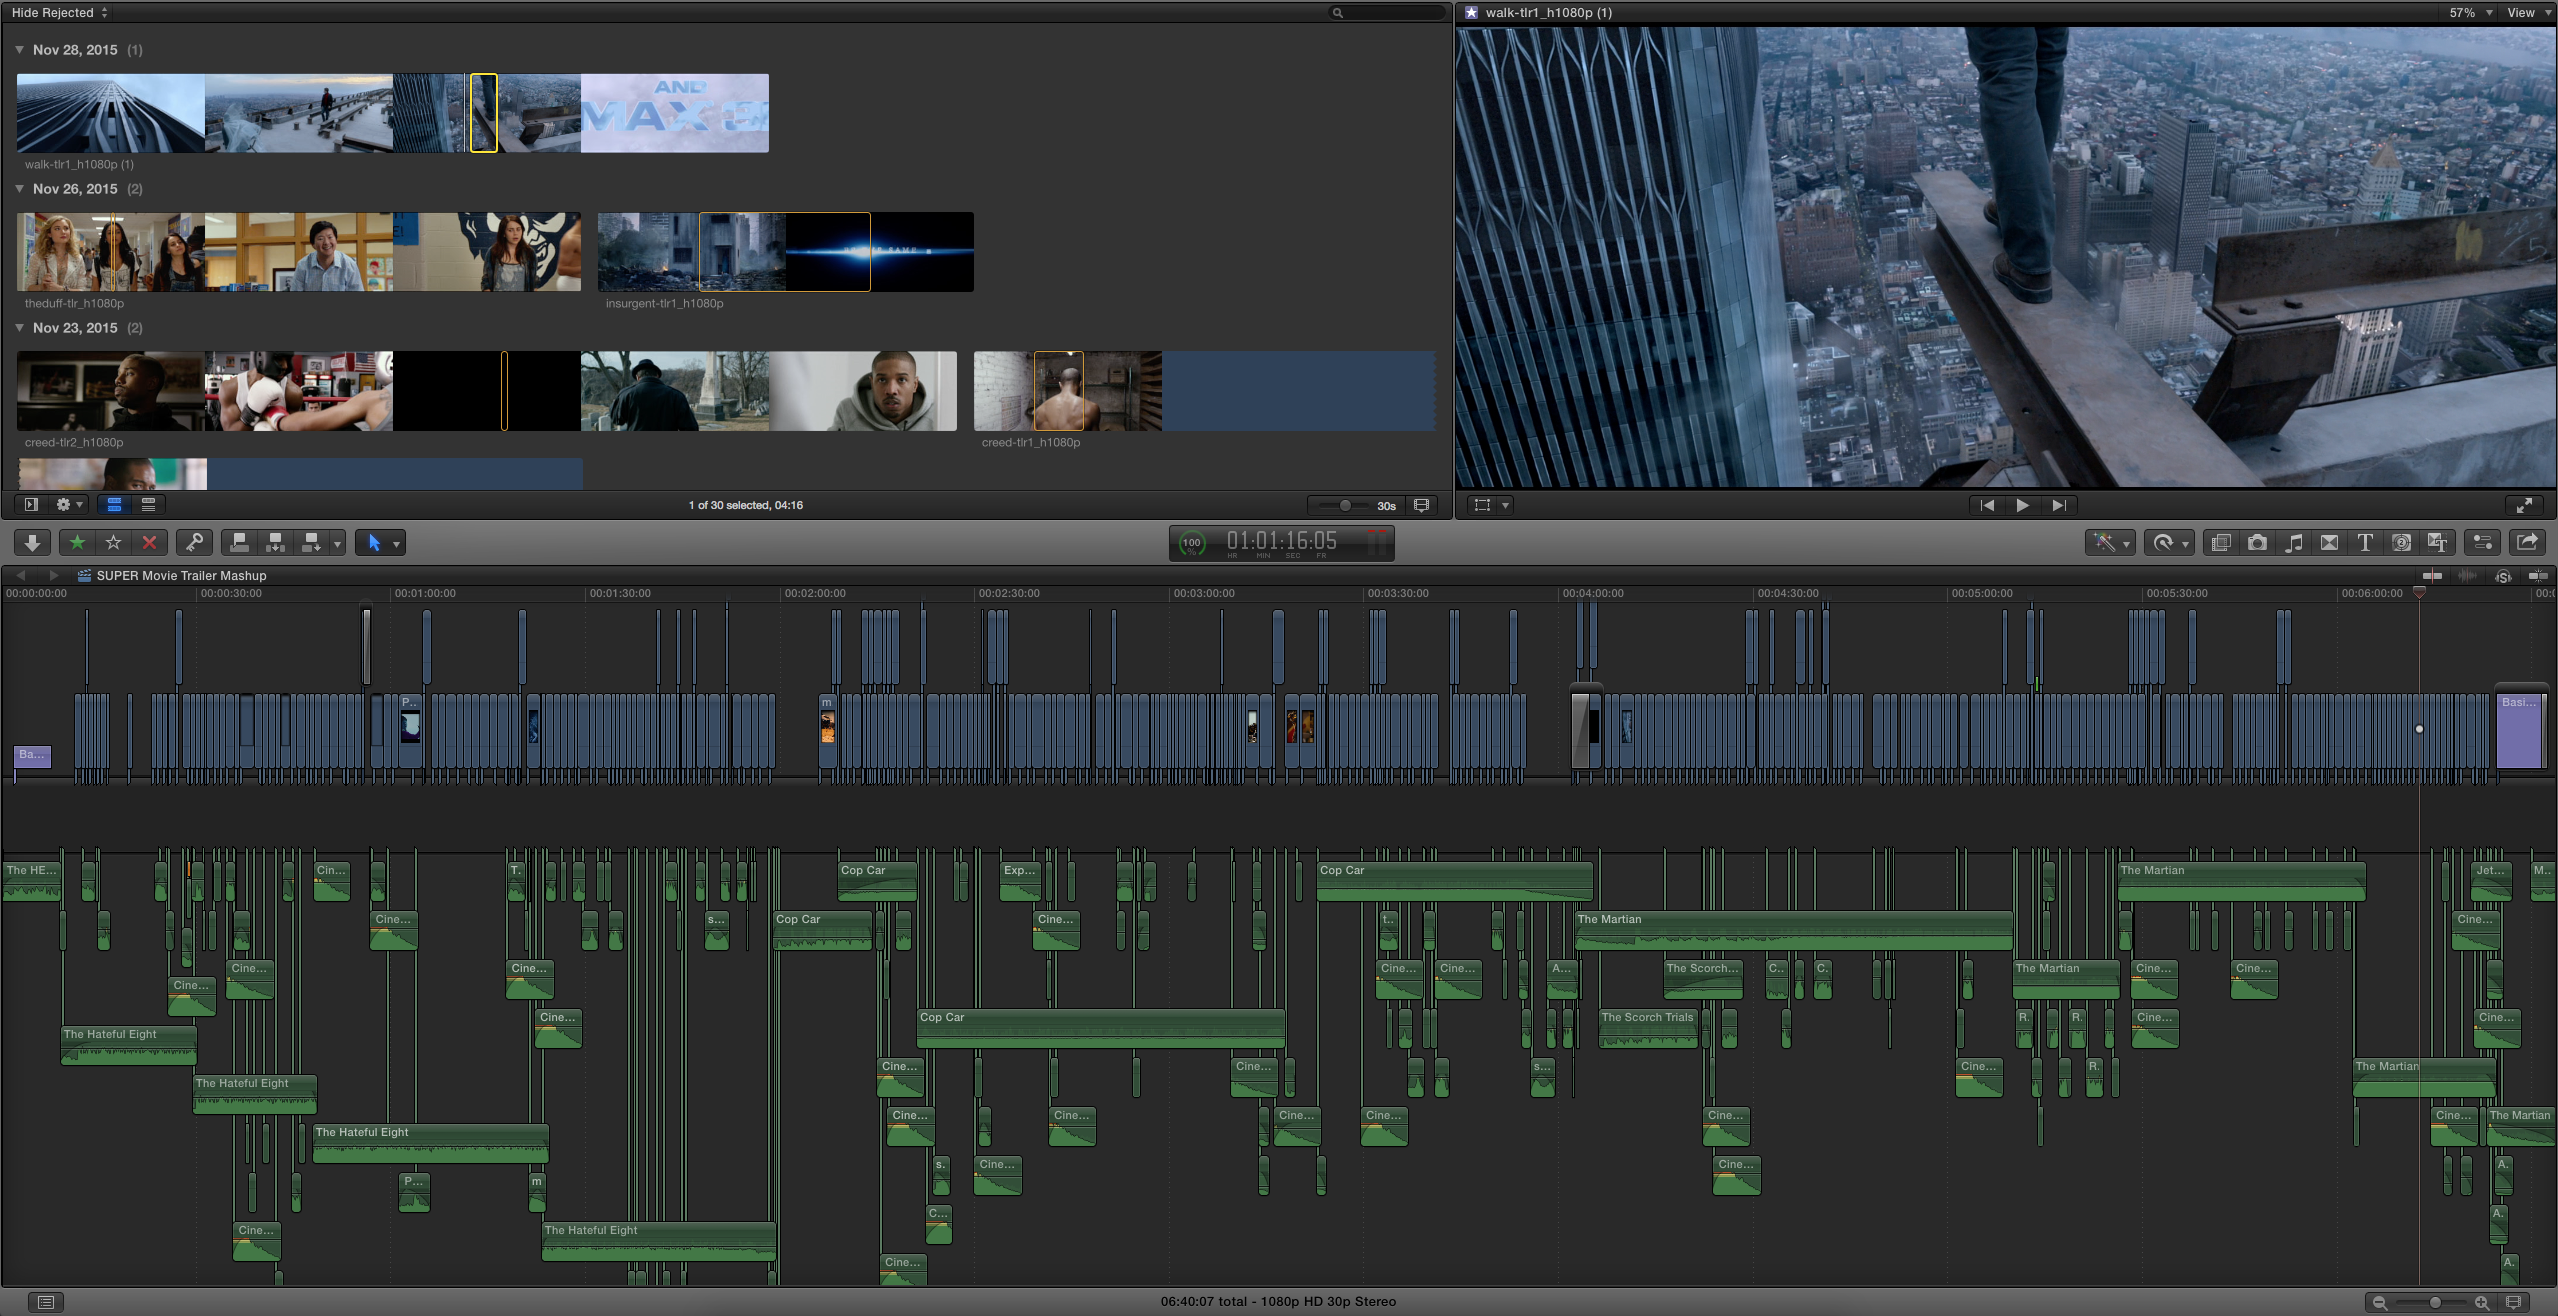This screenshot has width=2558, height=1316.
Task: Toggle video skimming in the timeline
Action: tap(2432, 575)
